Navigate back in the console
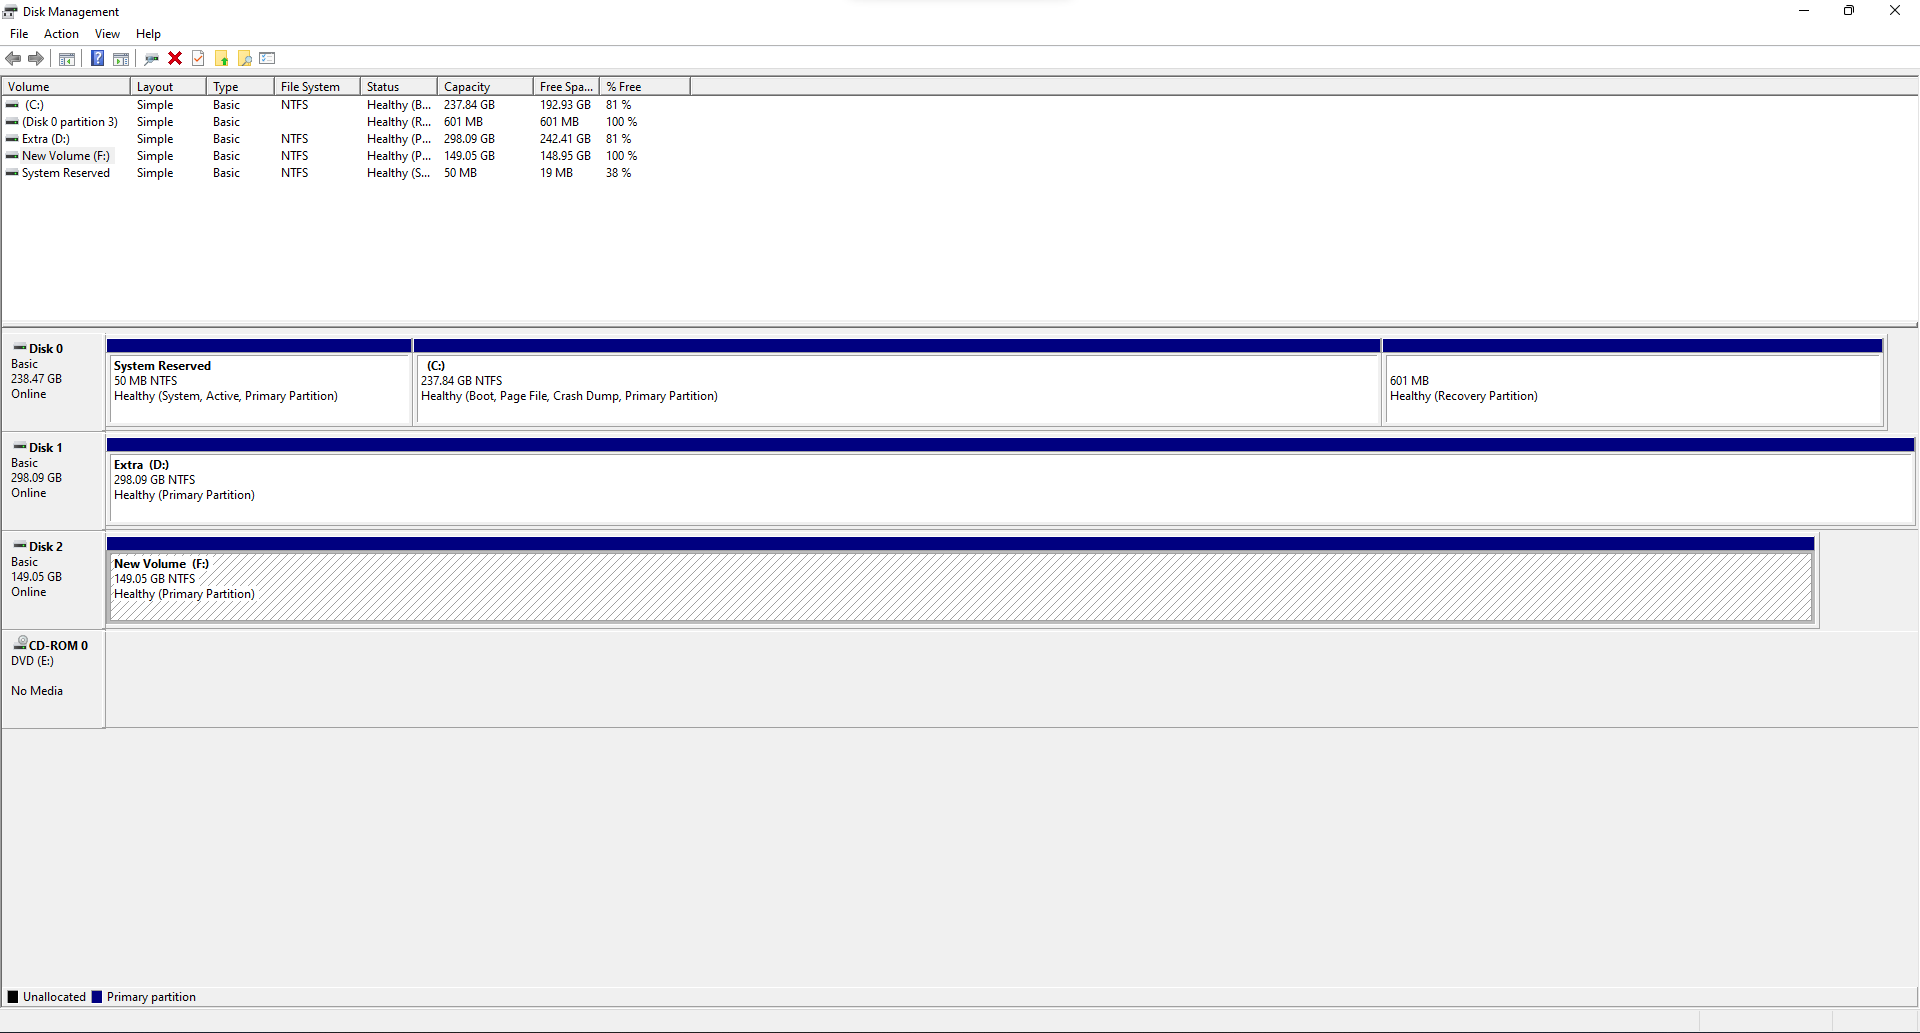The width and height of the screenshot is (1920, 1033). click(x=13, y=58)
